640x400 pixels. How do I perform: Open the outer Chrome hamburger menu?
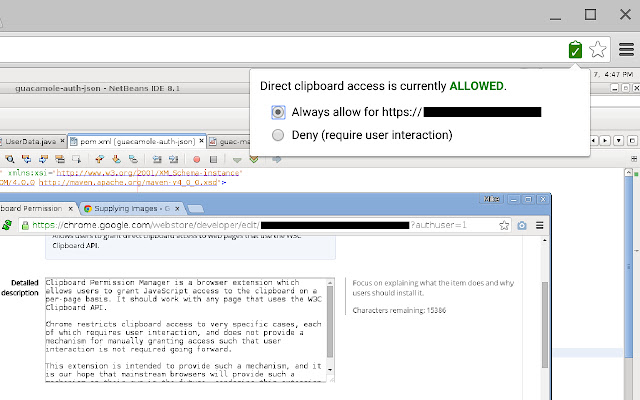point(626,50)
